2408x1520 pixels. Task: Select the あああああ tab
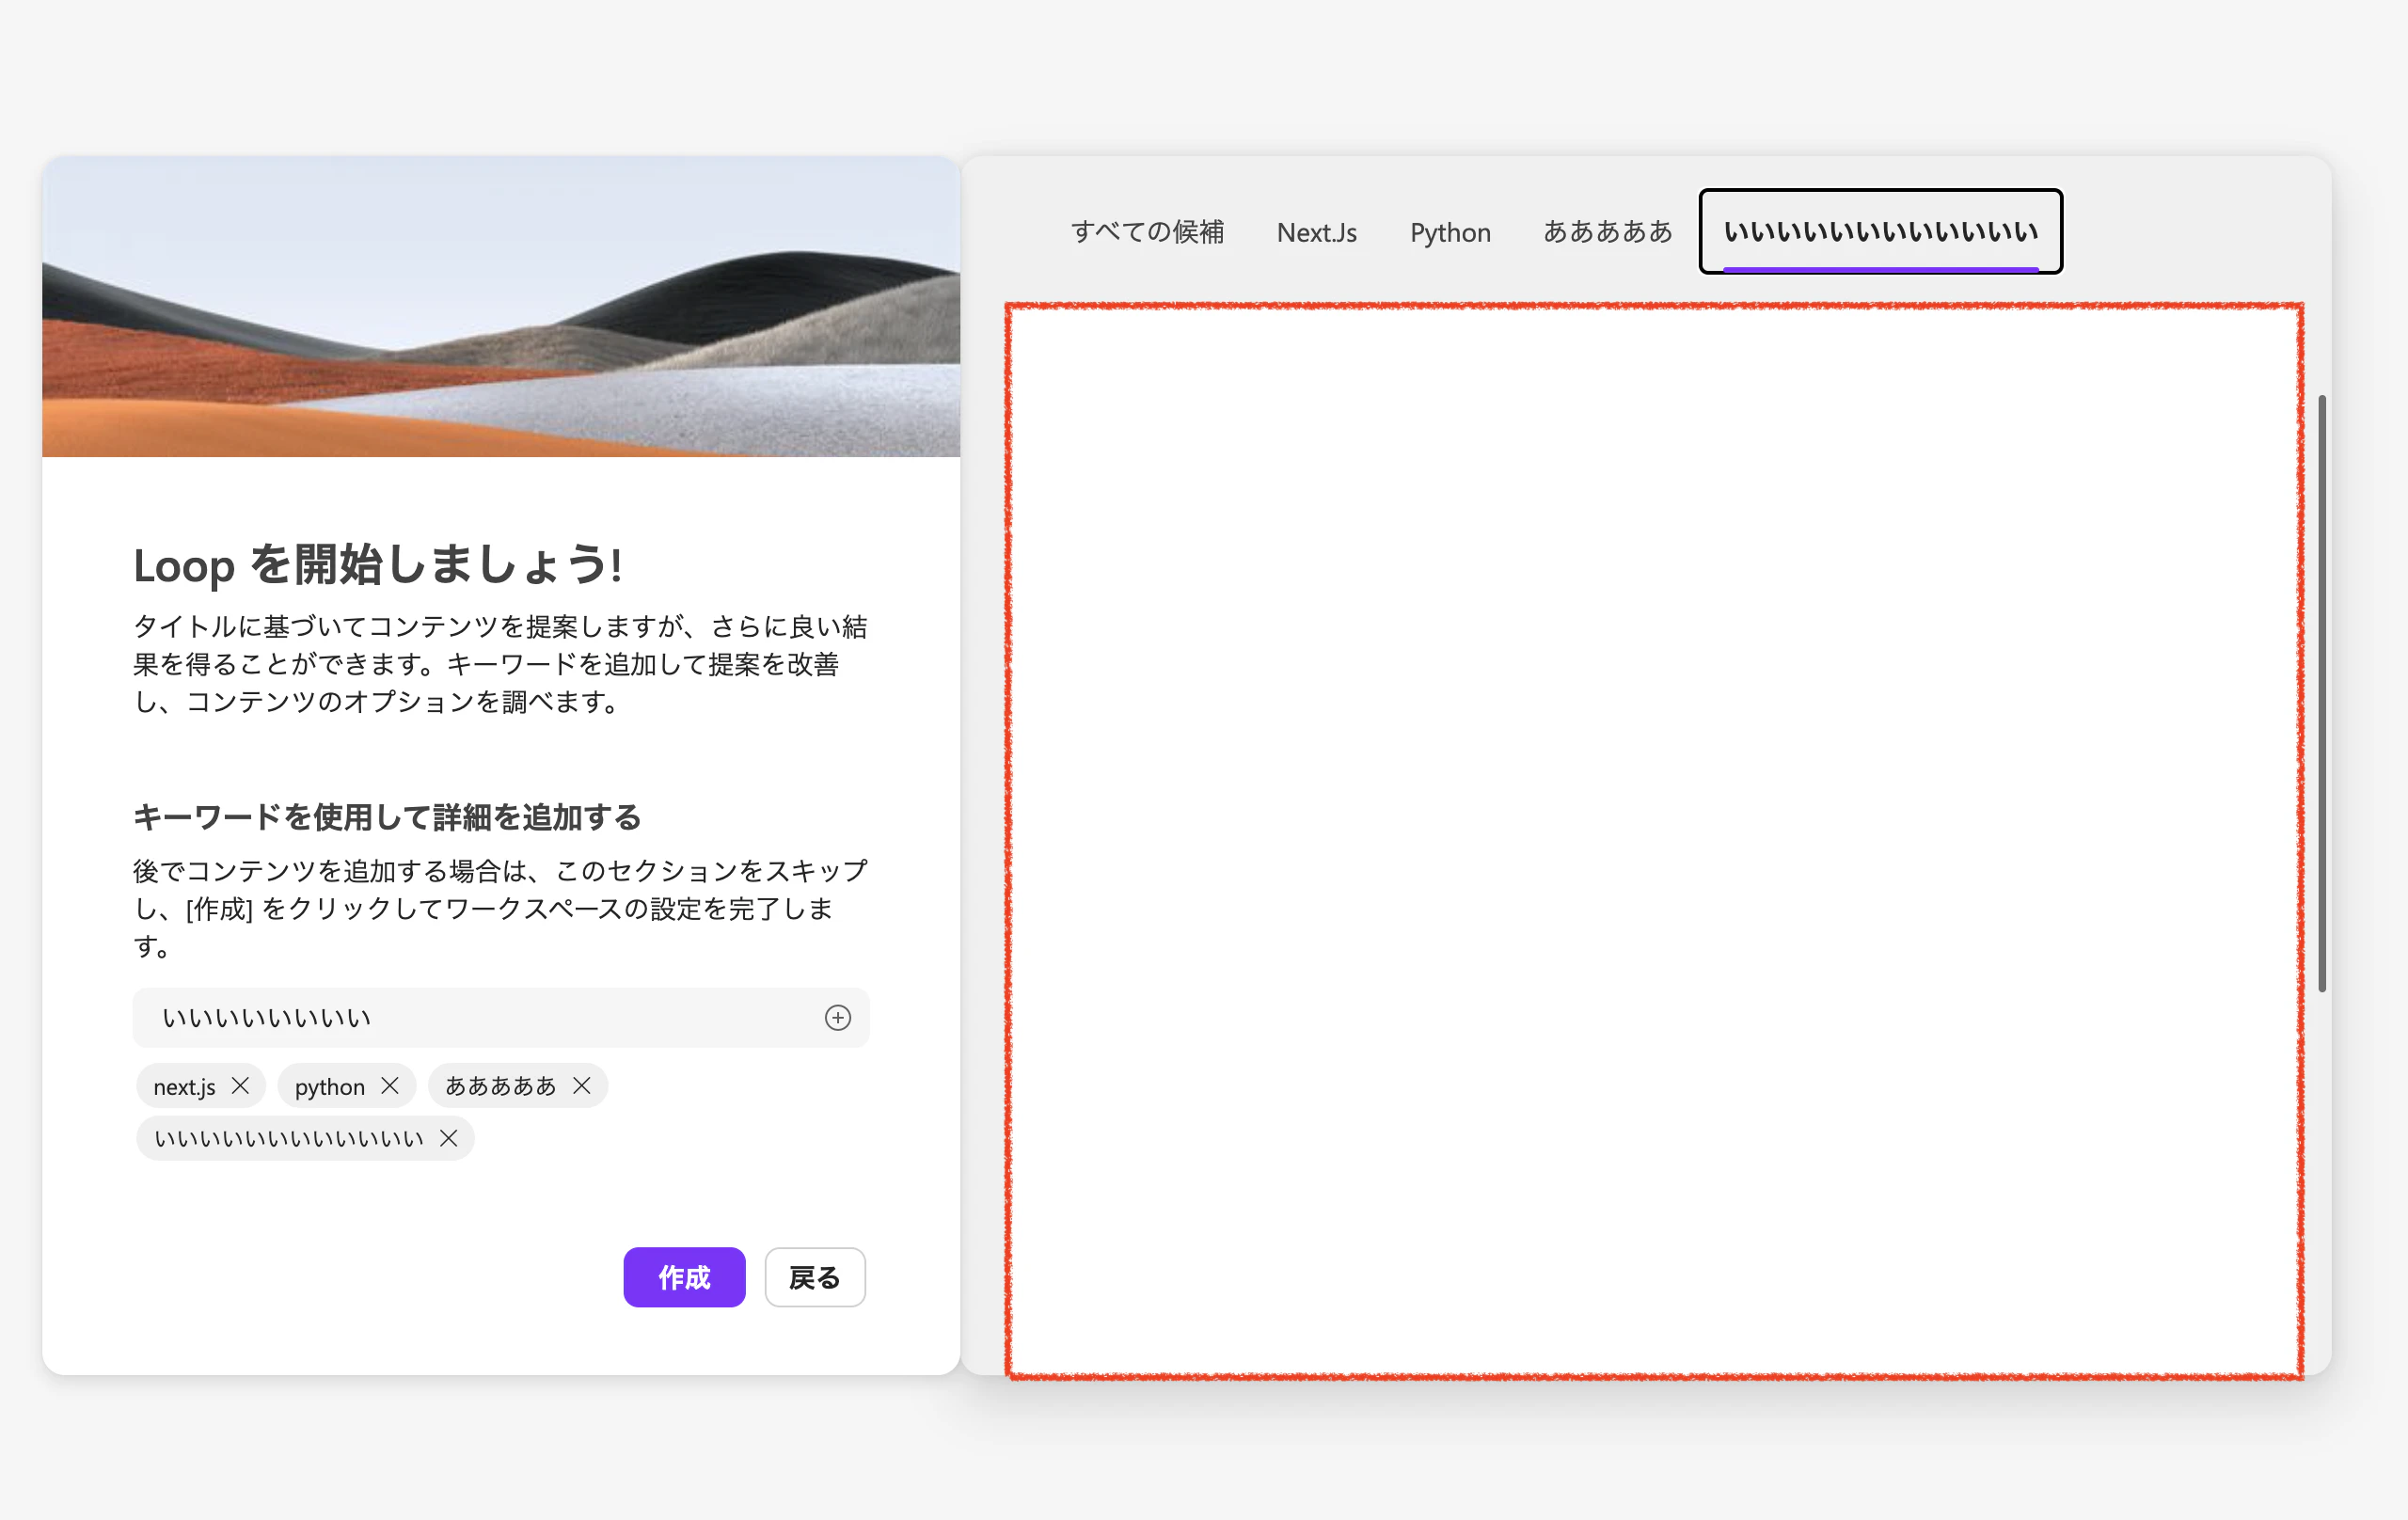pos(1607,232)
